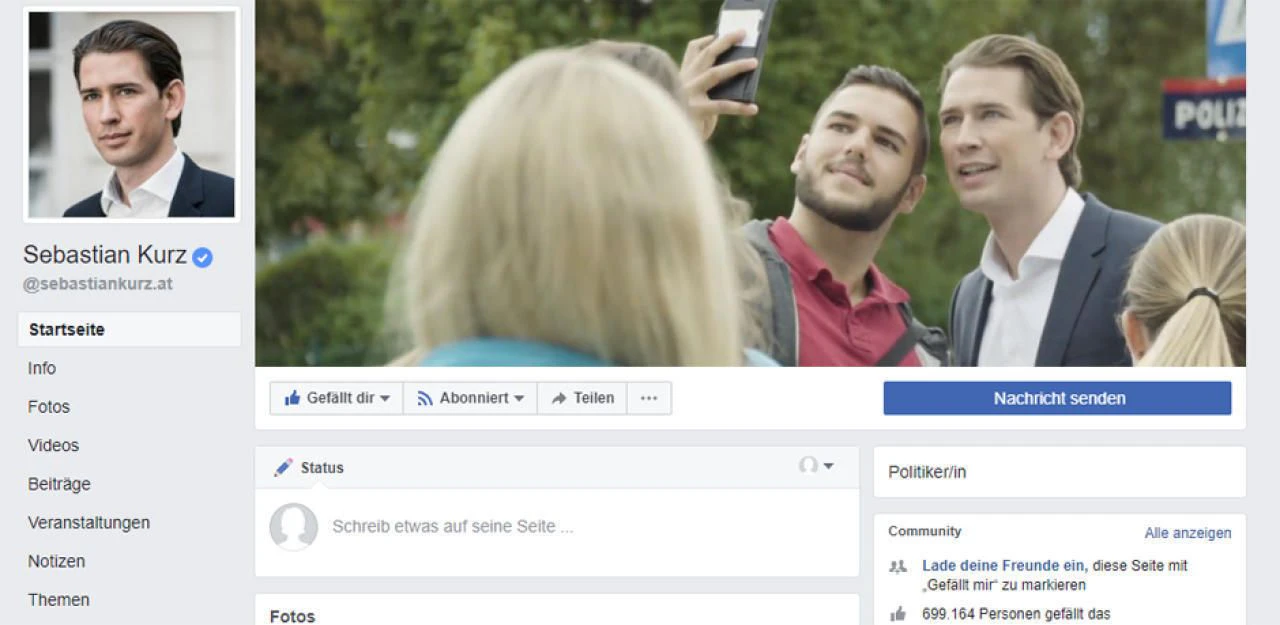Viewport: 1280px width, 625px height.
Task: Open the Sebastian Kurz profile picture
Action: pos(132,114)
